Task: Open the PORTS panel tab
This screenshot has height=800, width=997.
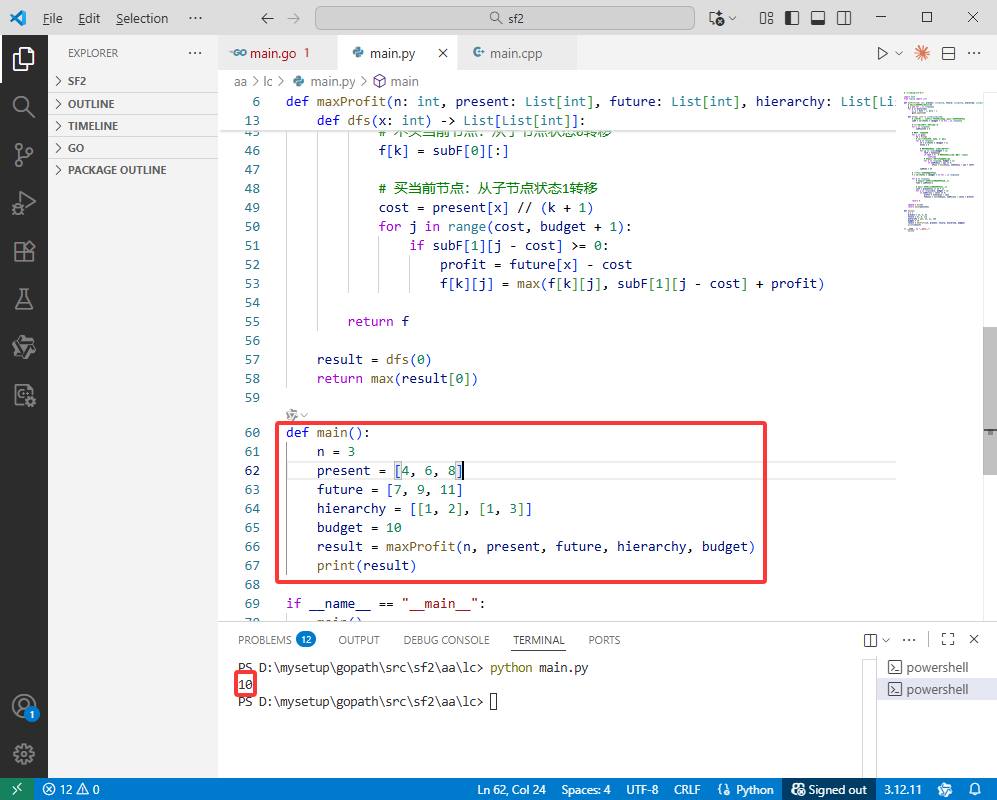Action: [604, 640]
